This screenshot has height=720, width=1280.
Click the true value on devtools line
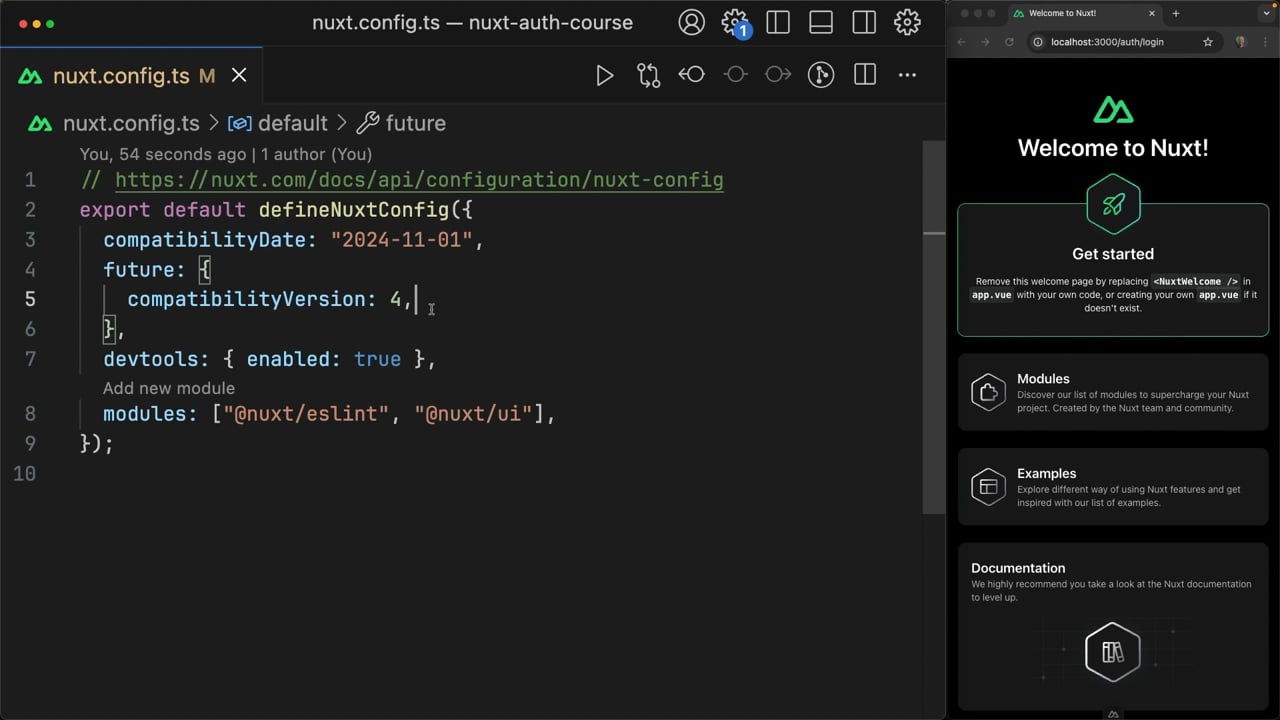click(x=377, y=359)
